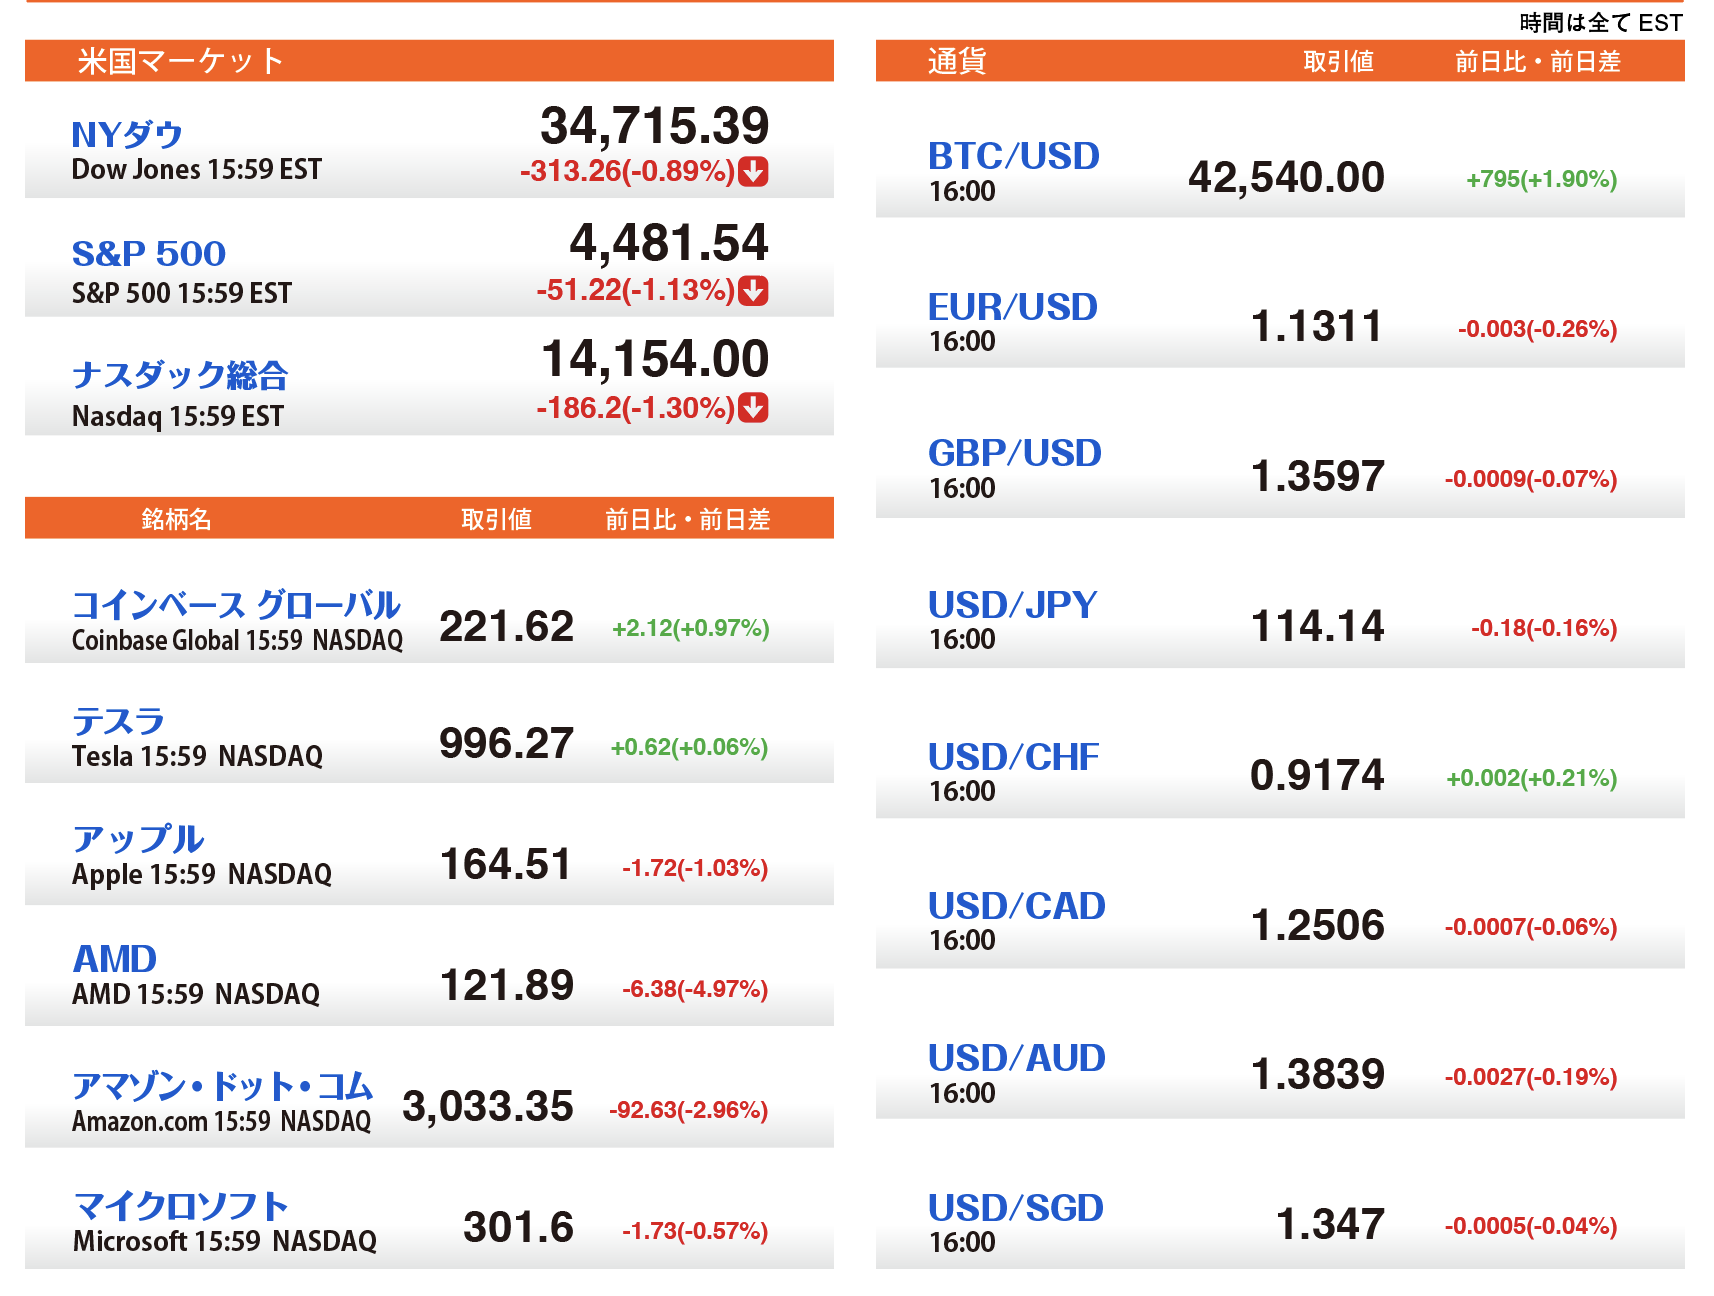Open the NYダウ index link
The image size is (1714, 1296).
tap(127, 135)
